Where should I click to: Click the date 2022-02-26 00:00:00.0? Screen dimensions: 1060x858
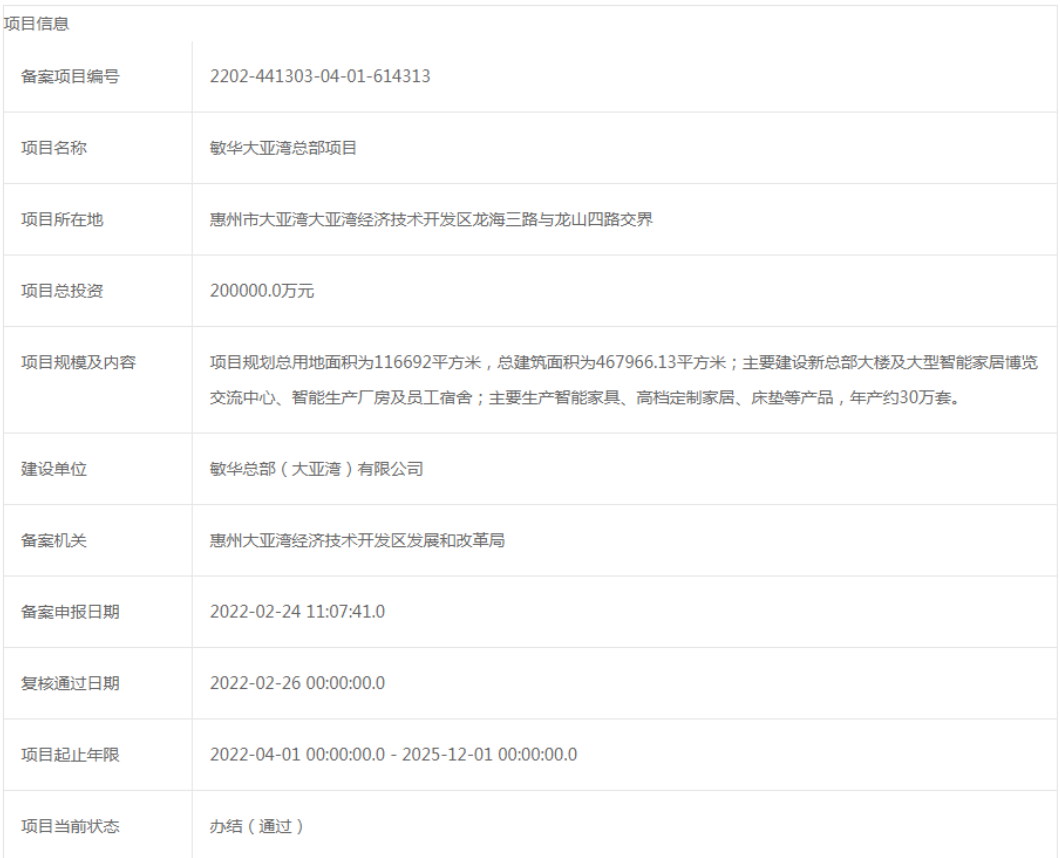297,684
